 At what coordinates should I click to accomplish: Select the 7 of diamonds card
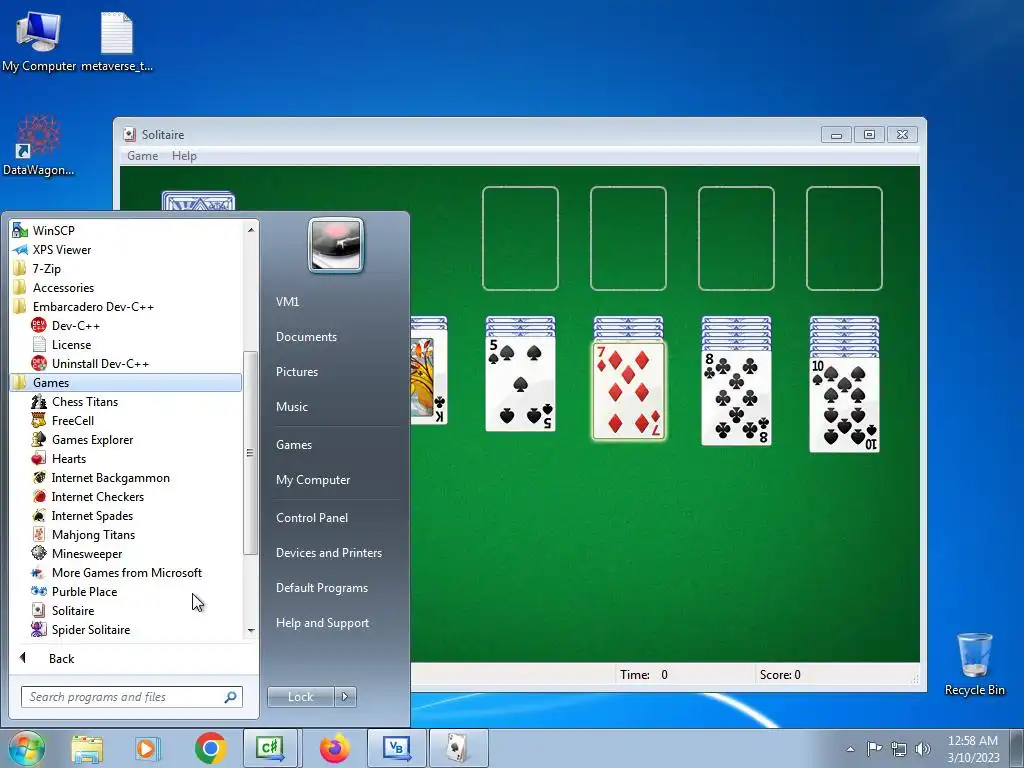click(x=628, y=391)
